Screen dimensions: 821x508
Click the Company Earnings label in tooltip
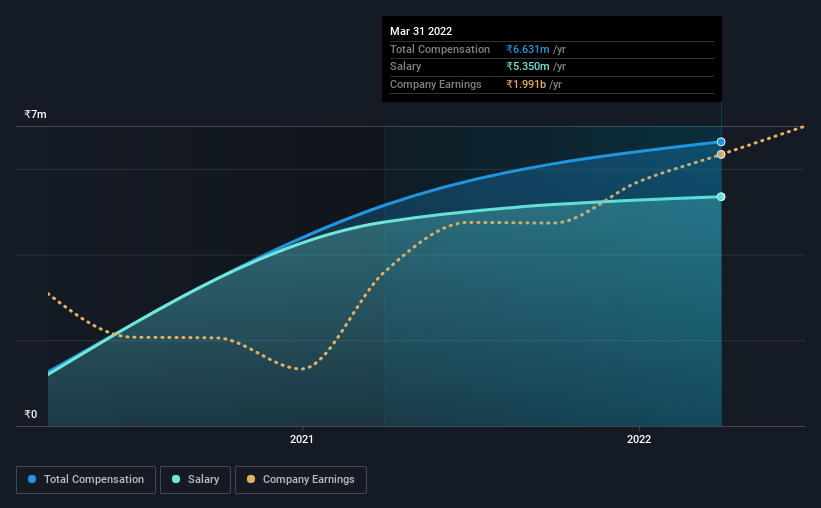pyautogui.click(x=436, y=84)
